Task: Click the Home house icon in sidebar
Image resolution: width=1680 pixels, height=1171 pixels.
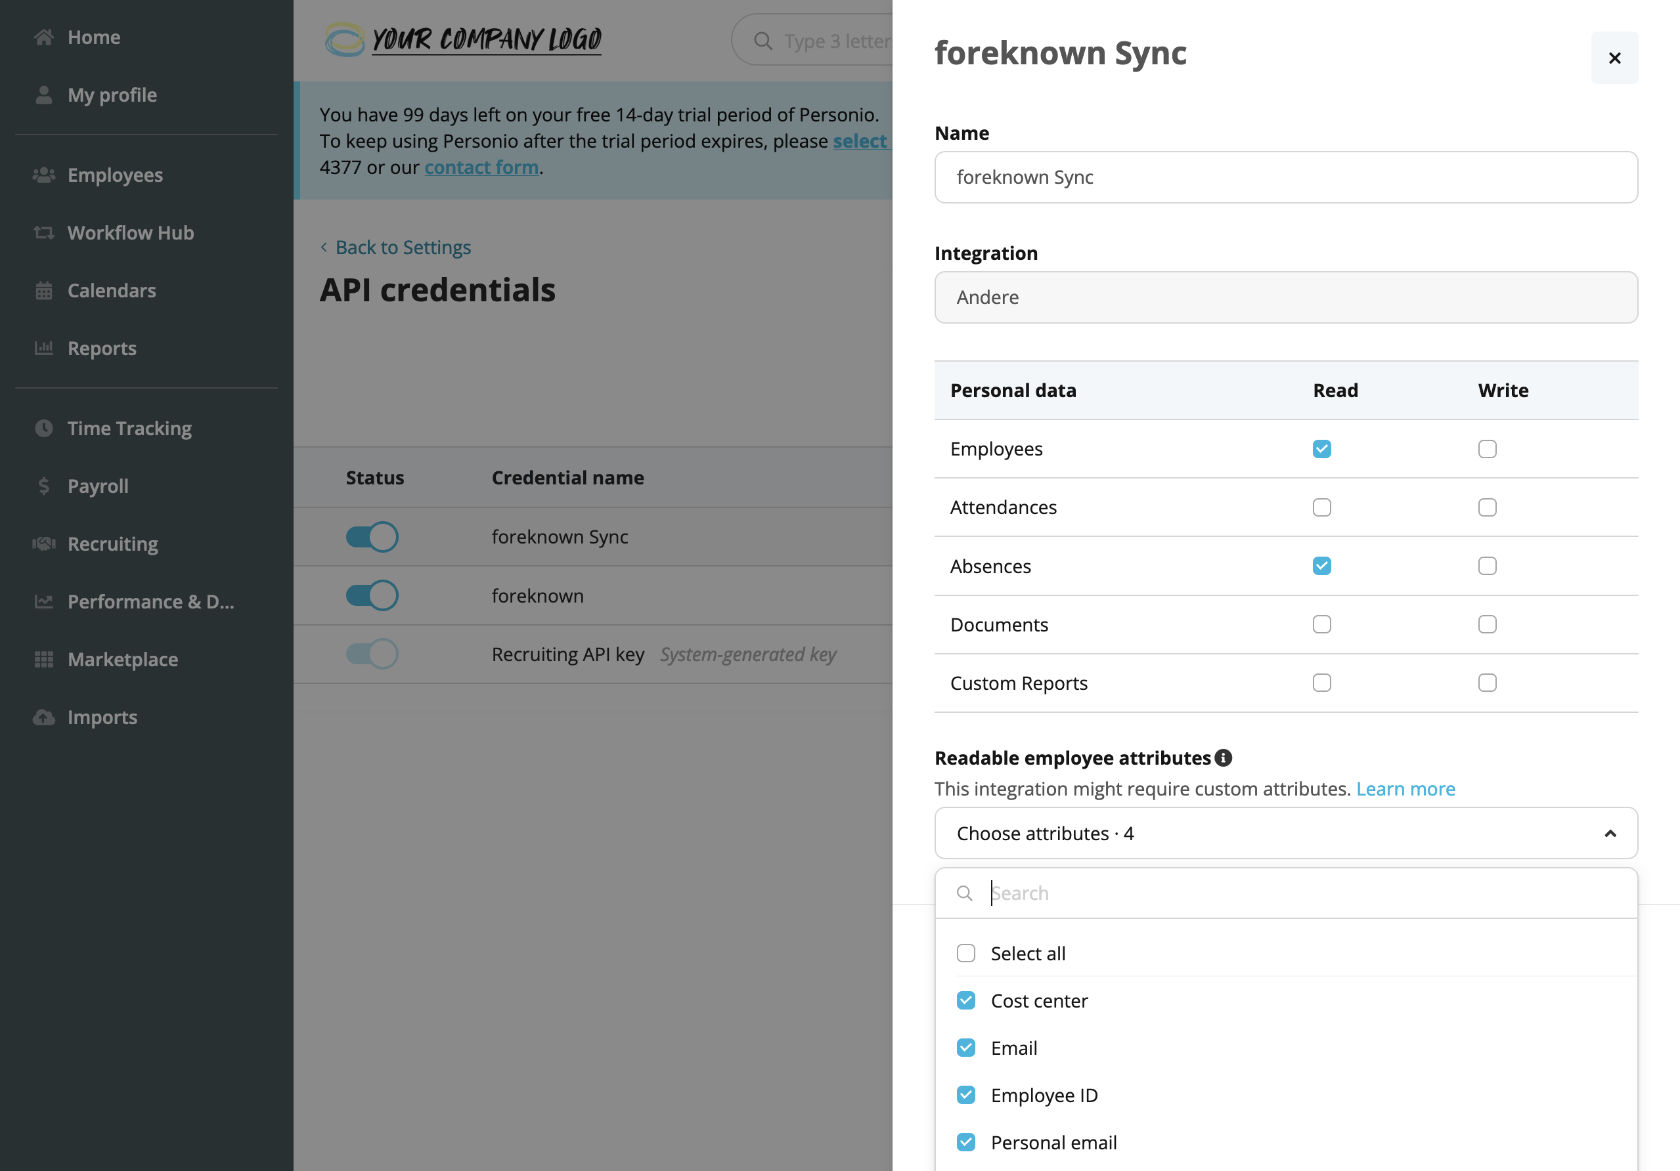Action: tap(43, 37)
